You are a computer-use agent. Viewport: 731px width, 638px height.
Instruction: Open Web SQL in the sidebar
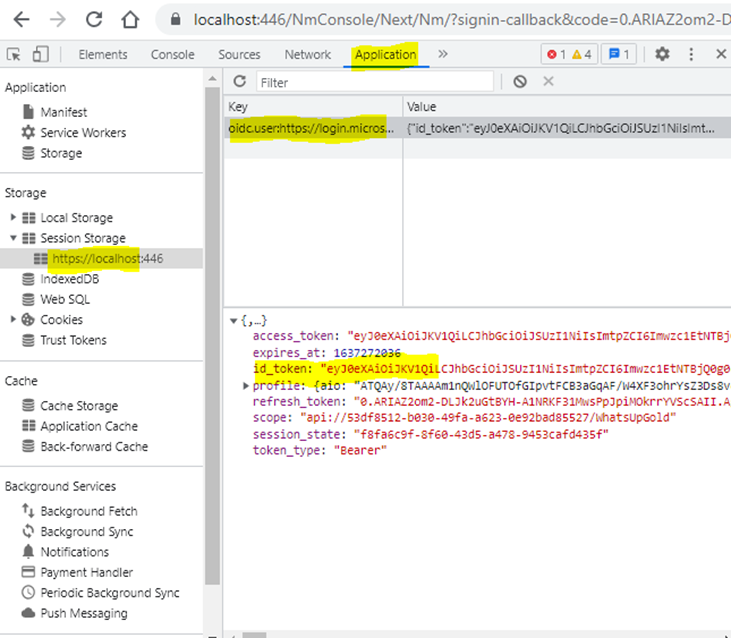coord(65,299)
